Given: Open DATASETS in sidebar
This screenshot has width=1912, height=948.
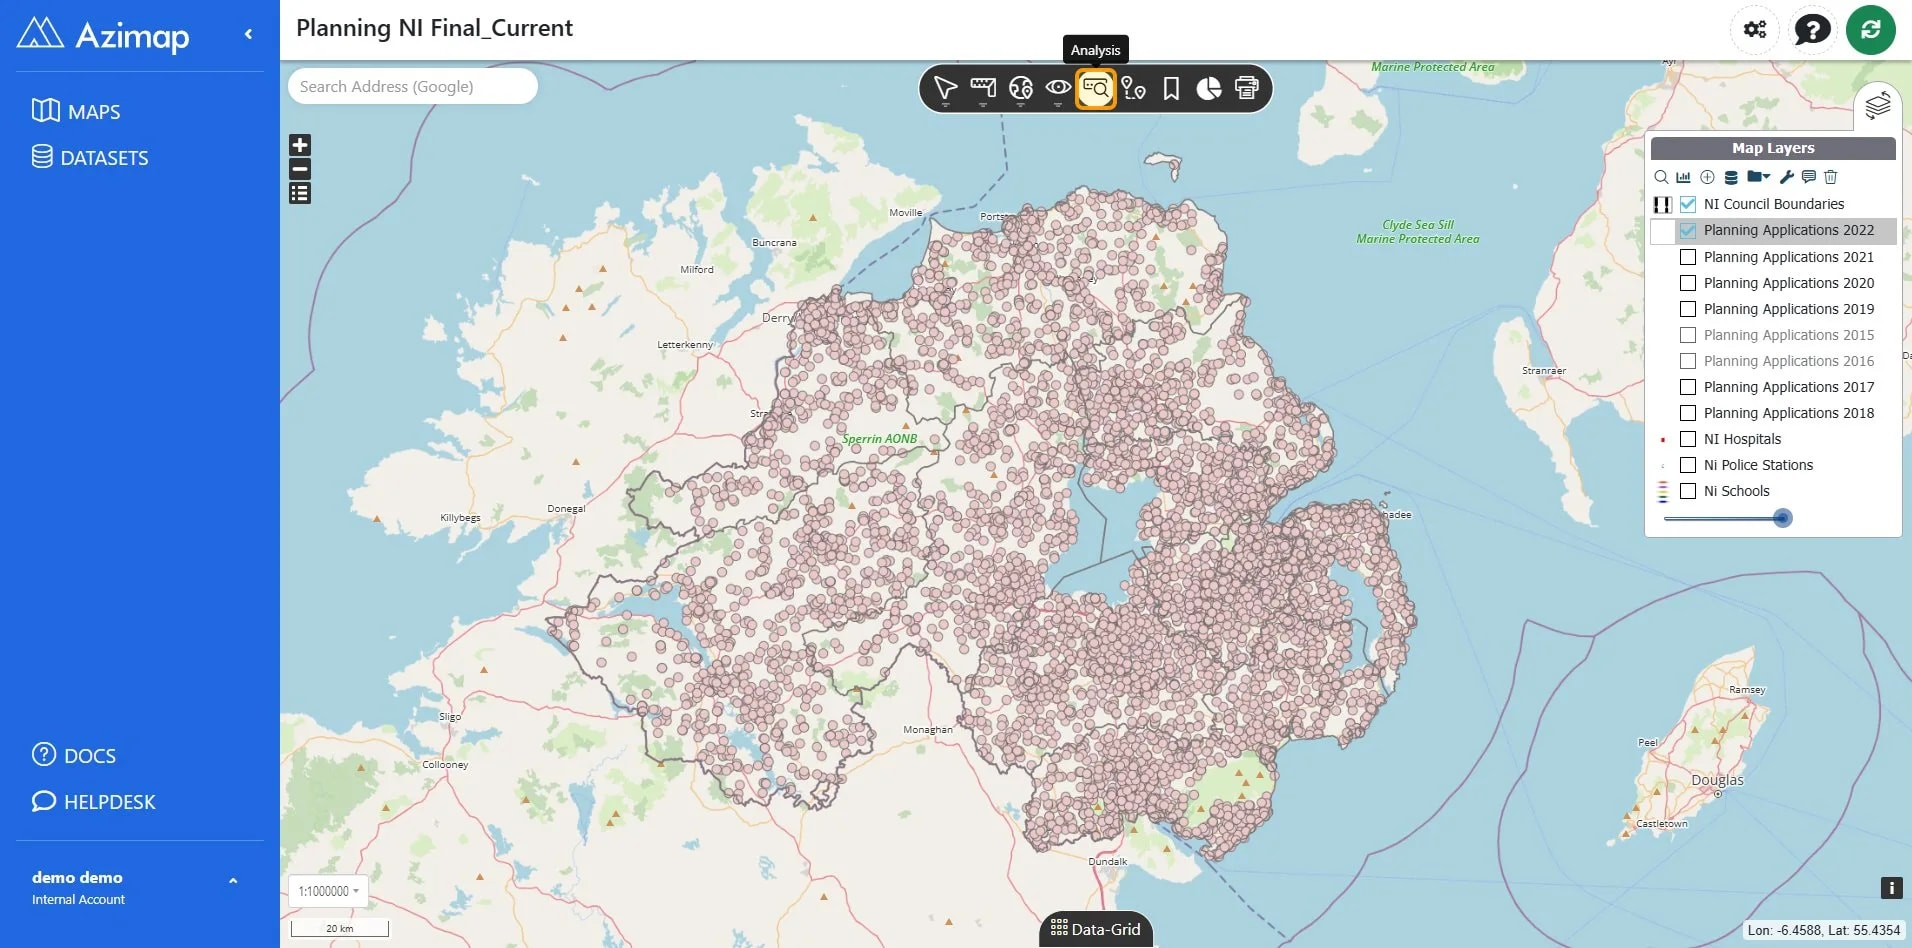Looking at the screenshot, I should click(90, 157).
